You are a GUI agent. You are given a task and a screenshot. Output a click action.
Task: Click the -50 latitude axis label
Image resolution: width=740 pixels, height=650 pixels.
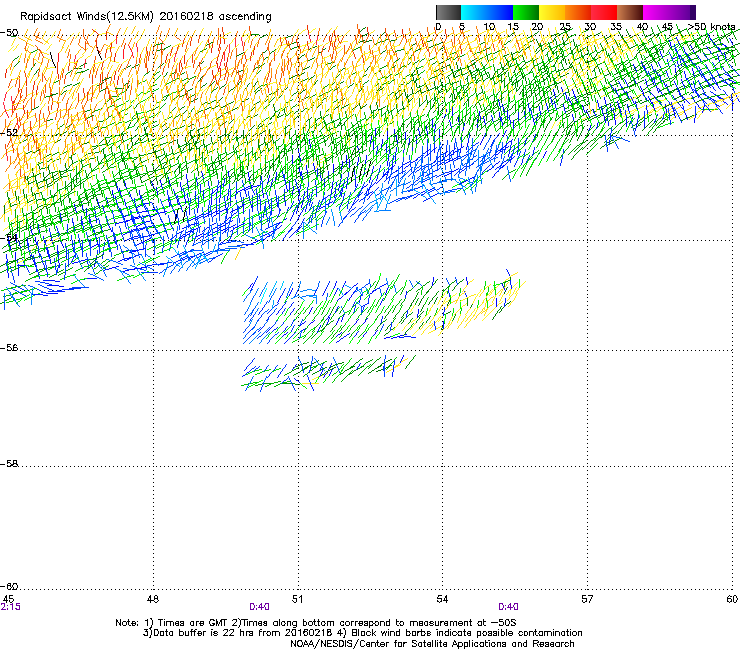(9, 33)
